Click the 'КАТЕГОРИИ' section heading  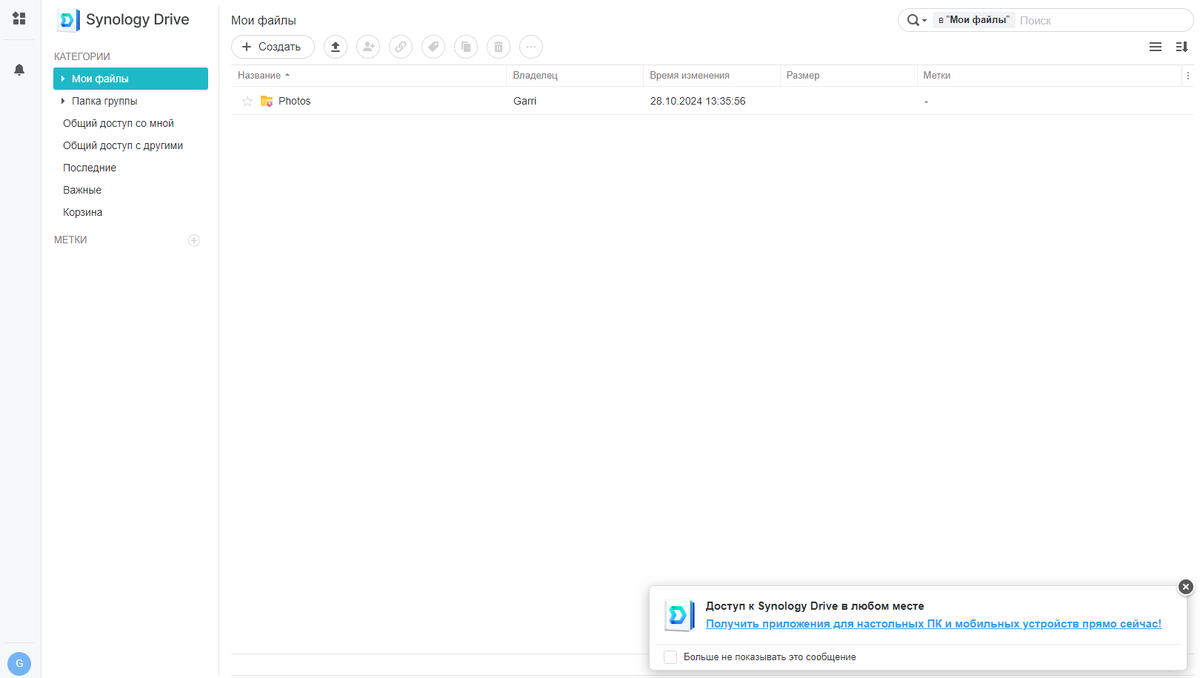click(x=82, y=57)
